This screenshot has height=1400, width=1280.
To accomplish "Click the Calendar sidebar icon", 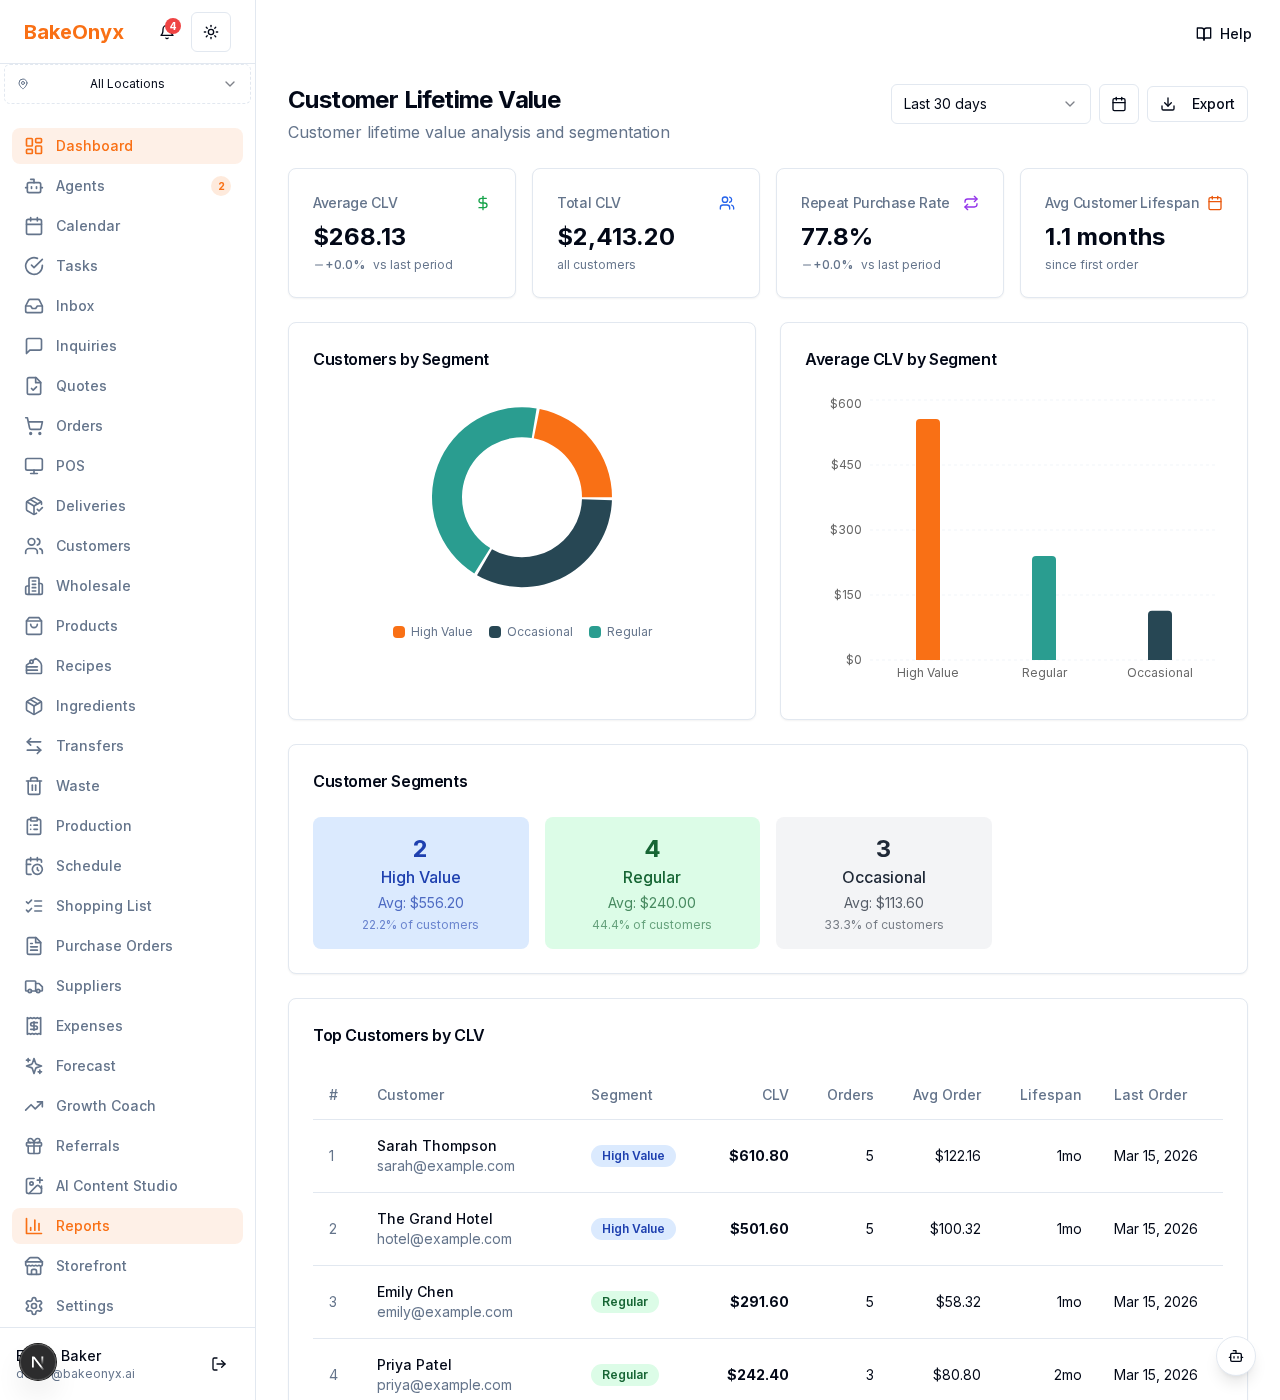I will (34, 226).
